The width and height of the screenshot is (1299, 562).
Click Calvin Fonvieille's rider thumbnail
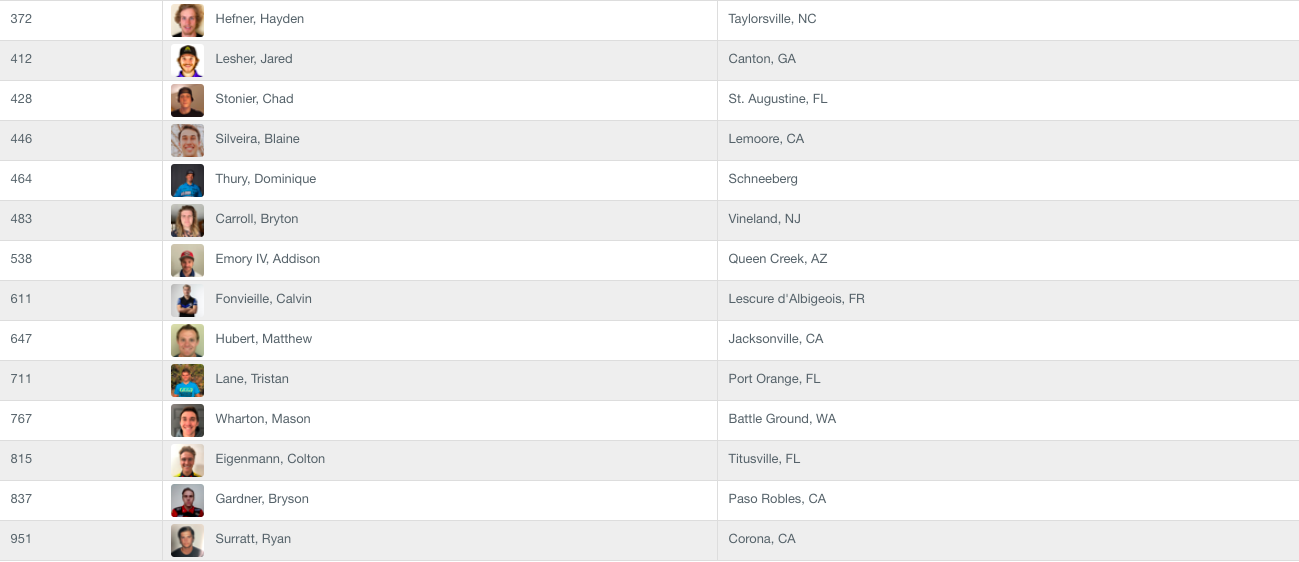click(x=188, y=301)
